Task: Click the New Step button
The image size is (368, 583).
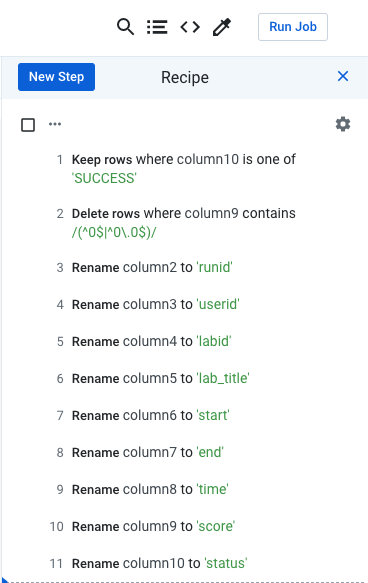Action: click(57, 77)
